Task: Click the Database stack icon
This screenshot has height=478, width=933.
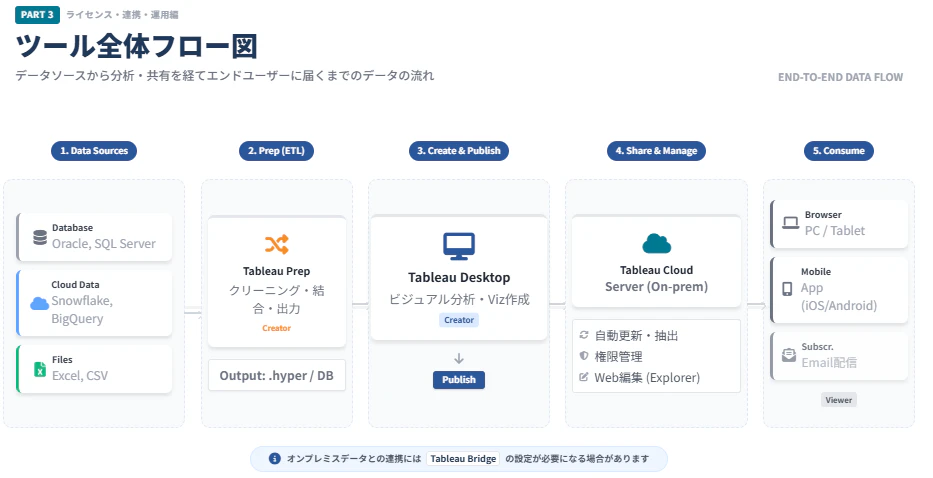Action: [40, 238]
